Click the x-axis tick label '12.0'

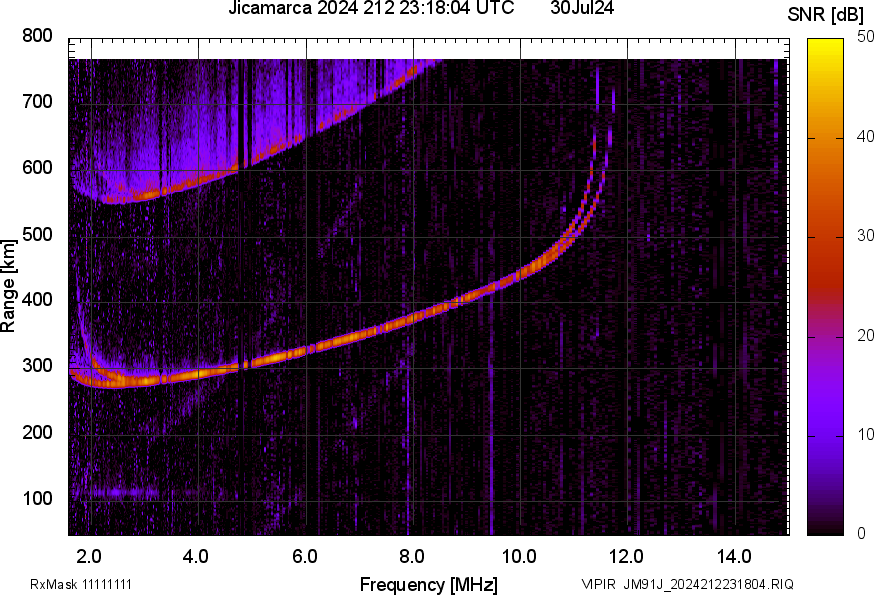tap(626, 556)
